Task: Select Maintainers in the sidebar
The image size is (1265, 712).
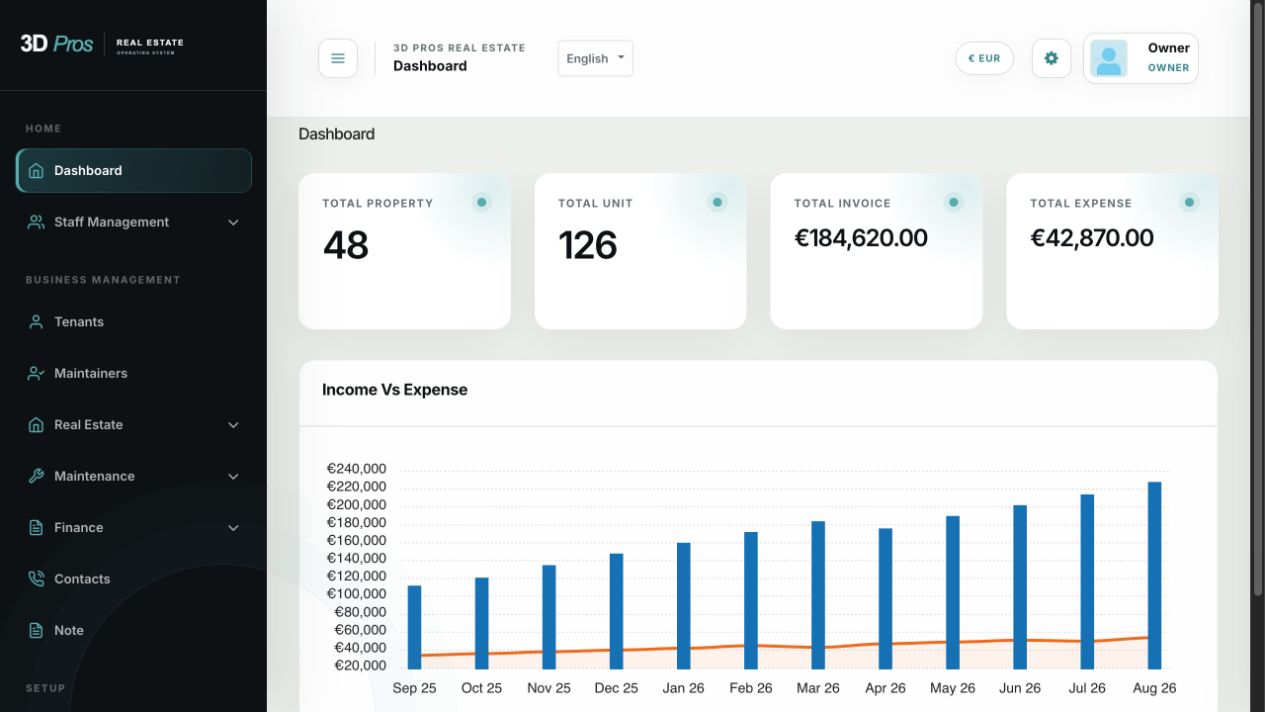Action: pyautogui.click(x=134, y=373)
